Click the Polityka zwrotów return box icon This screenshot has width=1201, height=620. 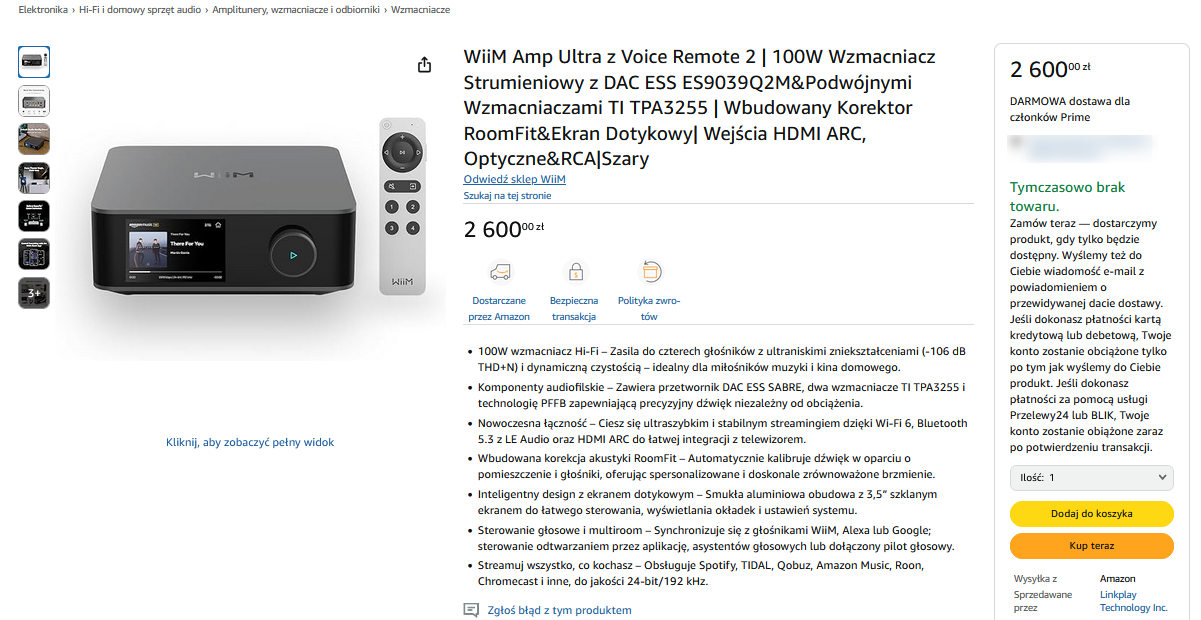650,271
